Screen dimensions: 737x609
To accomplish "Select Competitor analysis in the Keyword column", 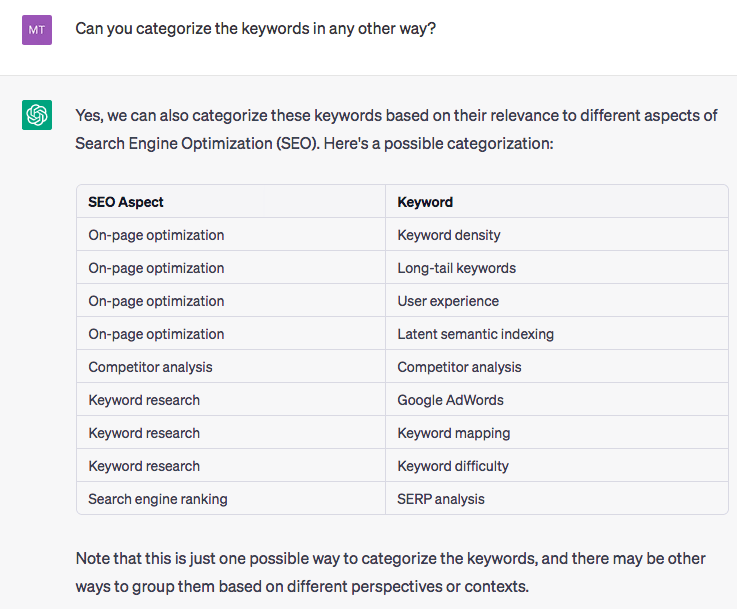I will (x=557, y=367).
